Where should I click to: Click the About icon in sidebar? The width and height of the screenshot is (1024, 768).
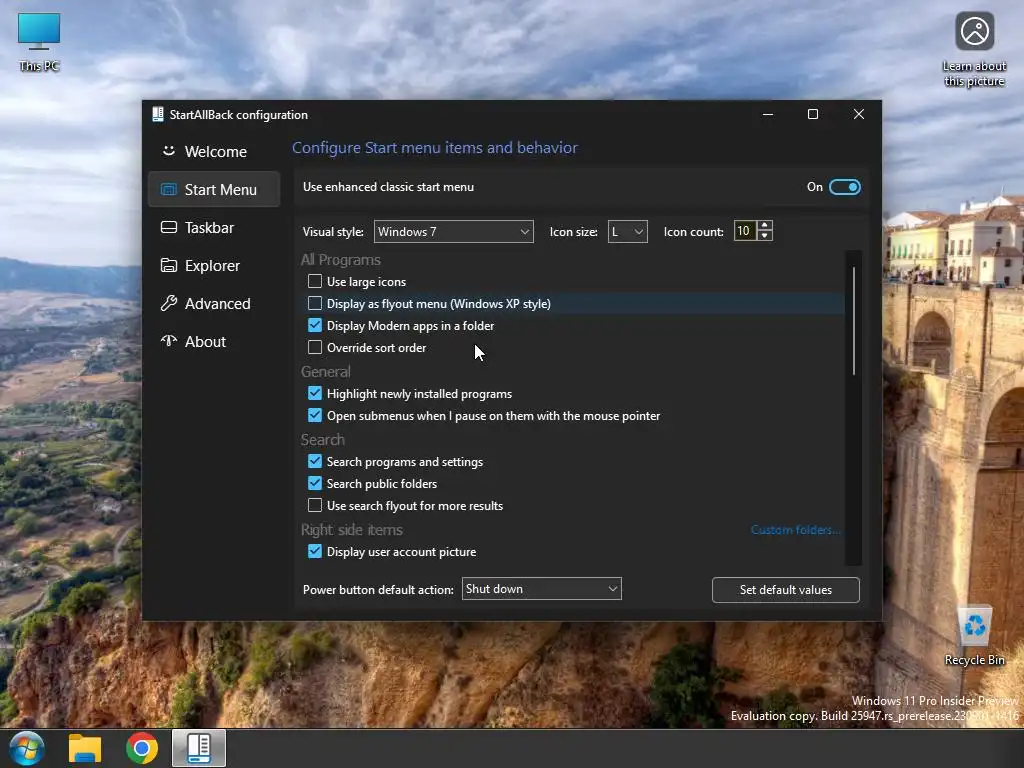168,341
